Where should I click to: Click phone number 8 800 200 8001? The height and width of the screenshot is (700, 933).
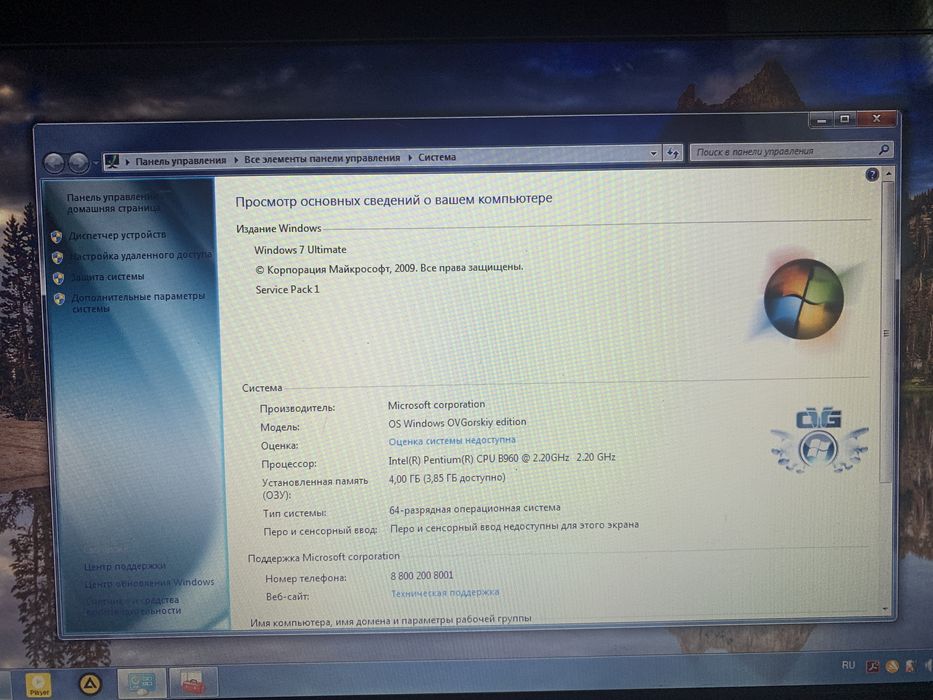point(422,575)
